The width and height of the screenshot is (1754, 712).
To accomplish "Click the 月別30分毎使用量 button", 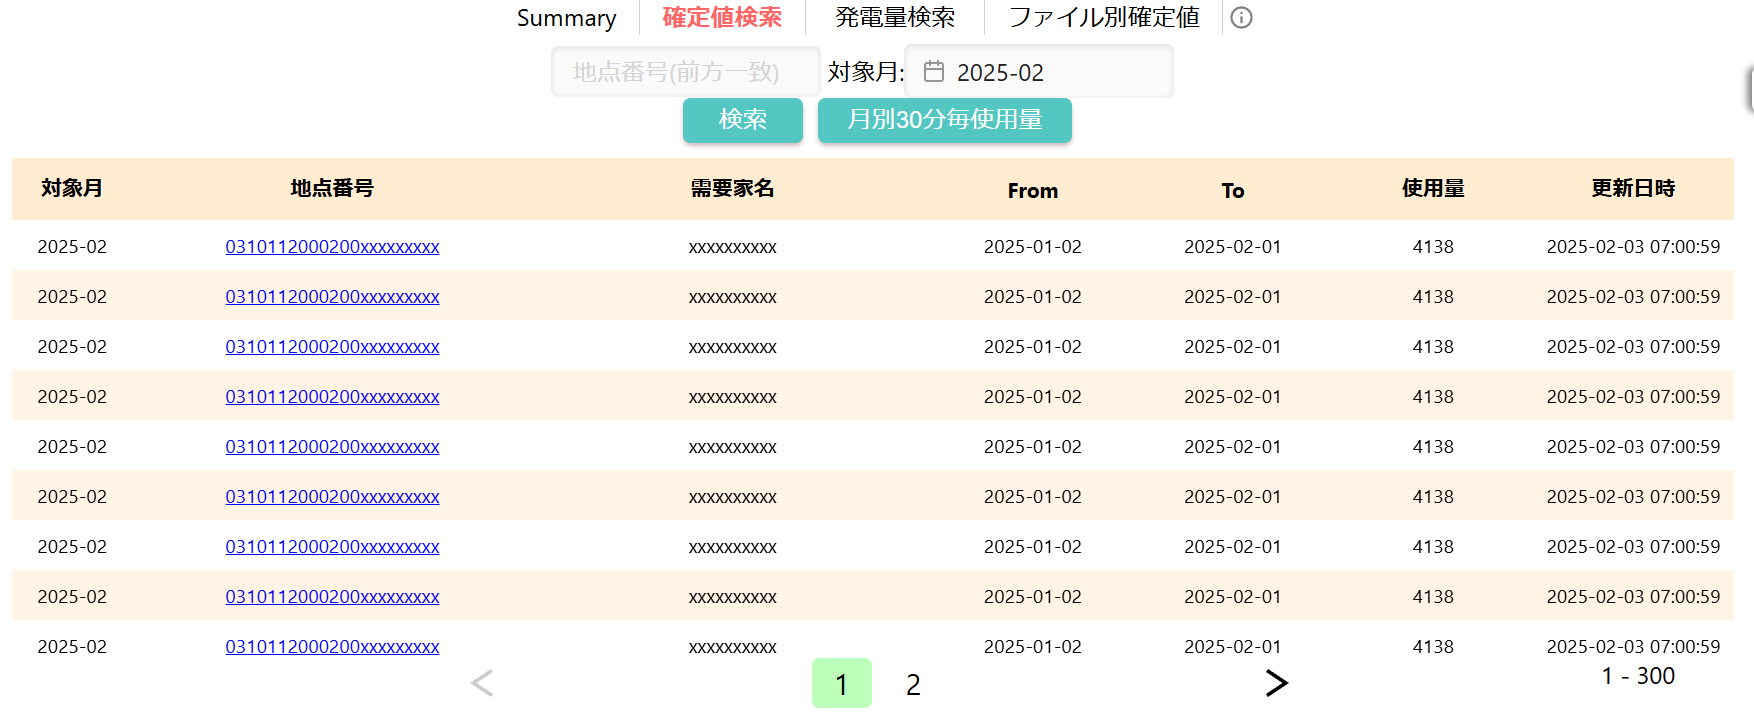I will (x=945, y=120).
